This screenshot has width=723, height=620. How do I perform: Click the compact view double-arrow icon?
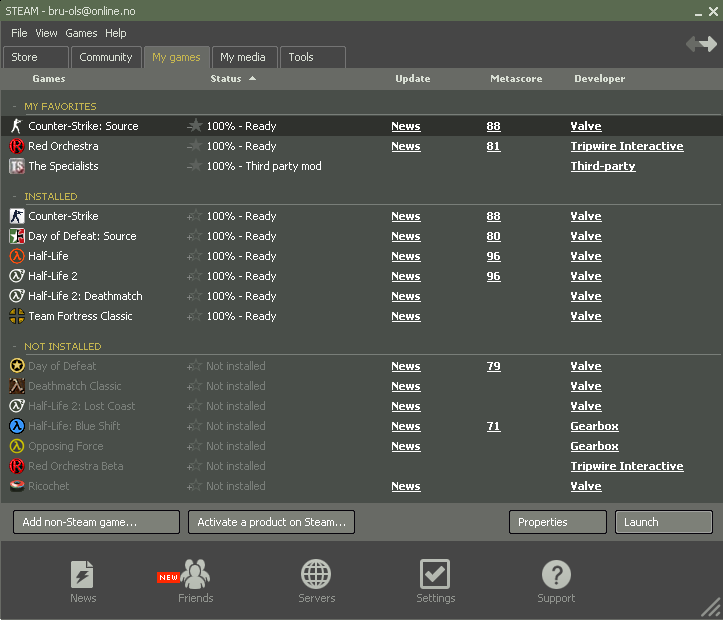click(x=701, y=44)
